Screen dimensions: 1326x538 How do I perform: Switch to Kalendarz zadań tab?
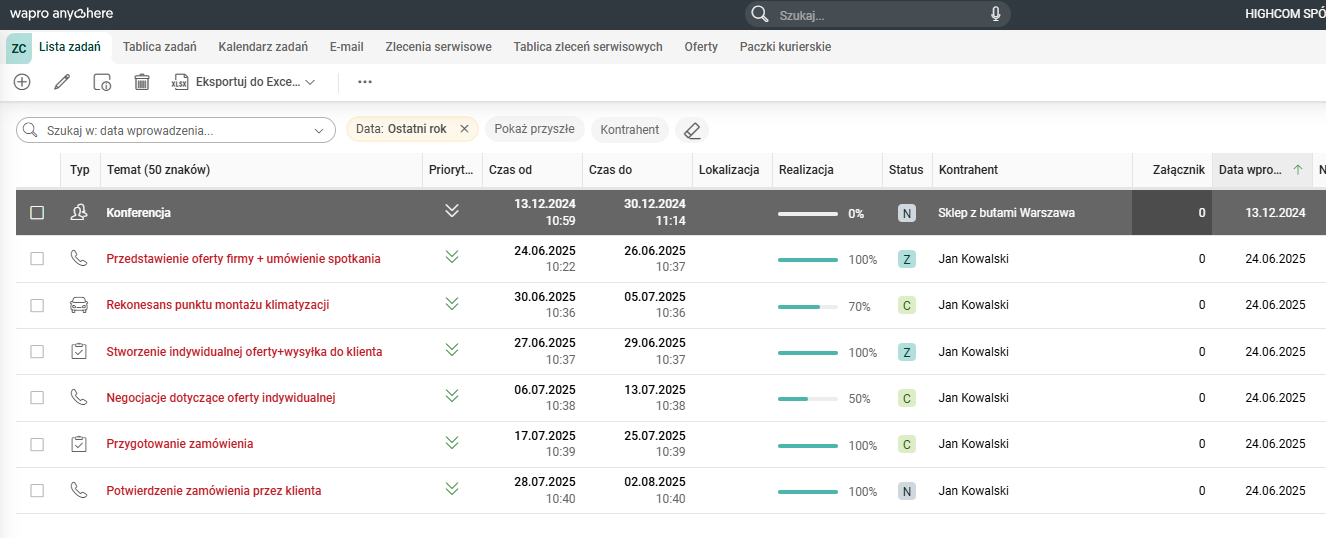click(263, 47)
